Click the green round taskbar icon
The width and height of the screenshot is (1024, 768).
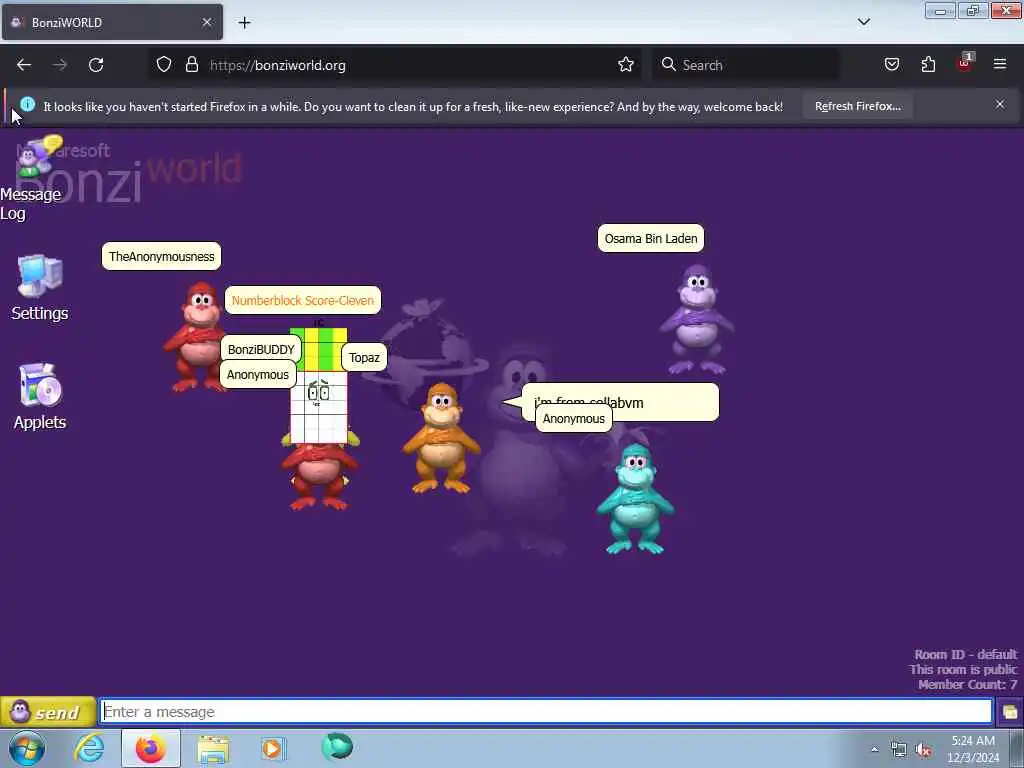(337, 746)
